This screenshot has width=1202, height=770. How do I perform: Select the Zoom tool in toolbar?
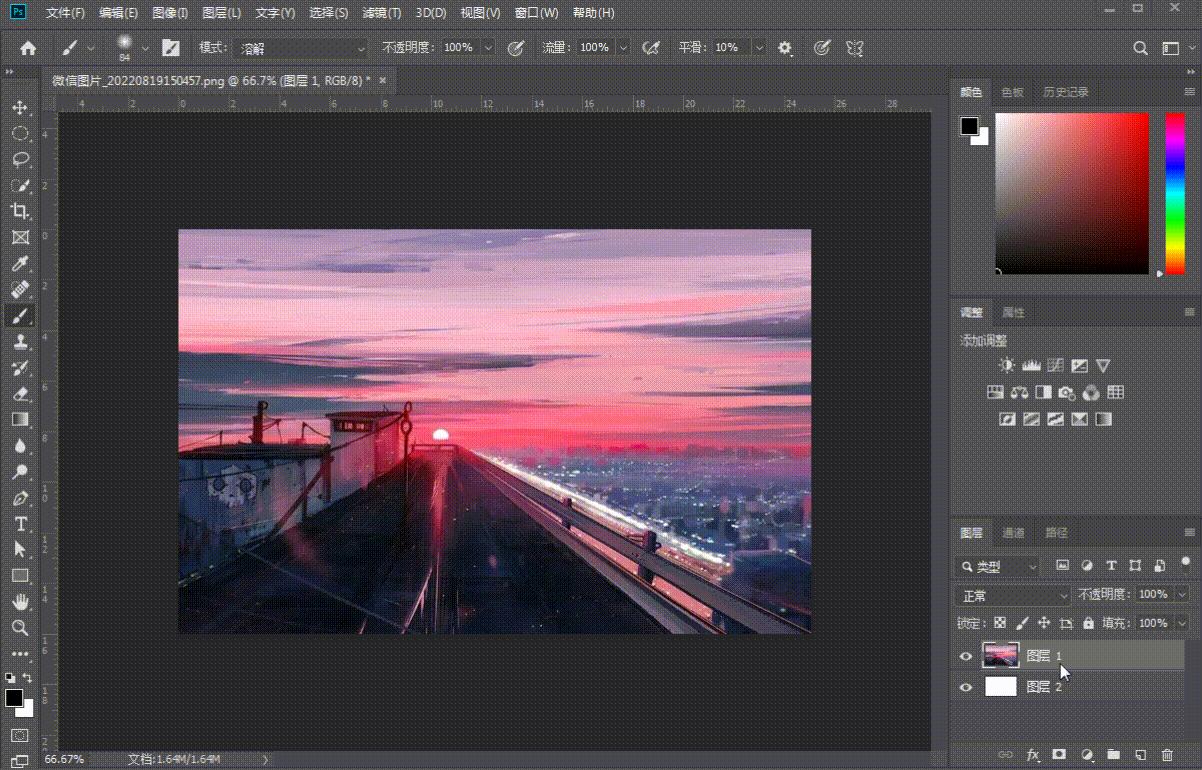point(19,628)
